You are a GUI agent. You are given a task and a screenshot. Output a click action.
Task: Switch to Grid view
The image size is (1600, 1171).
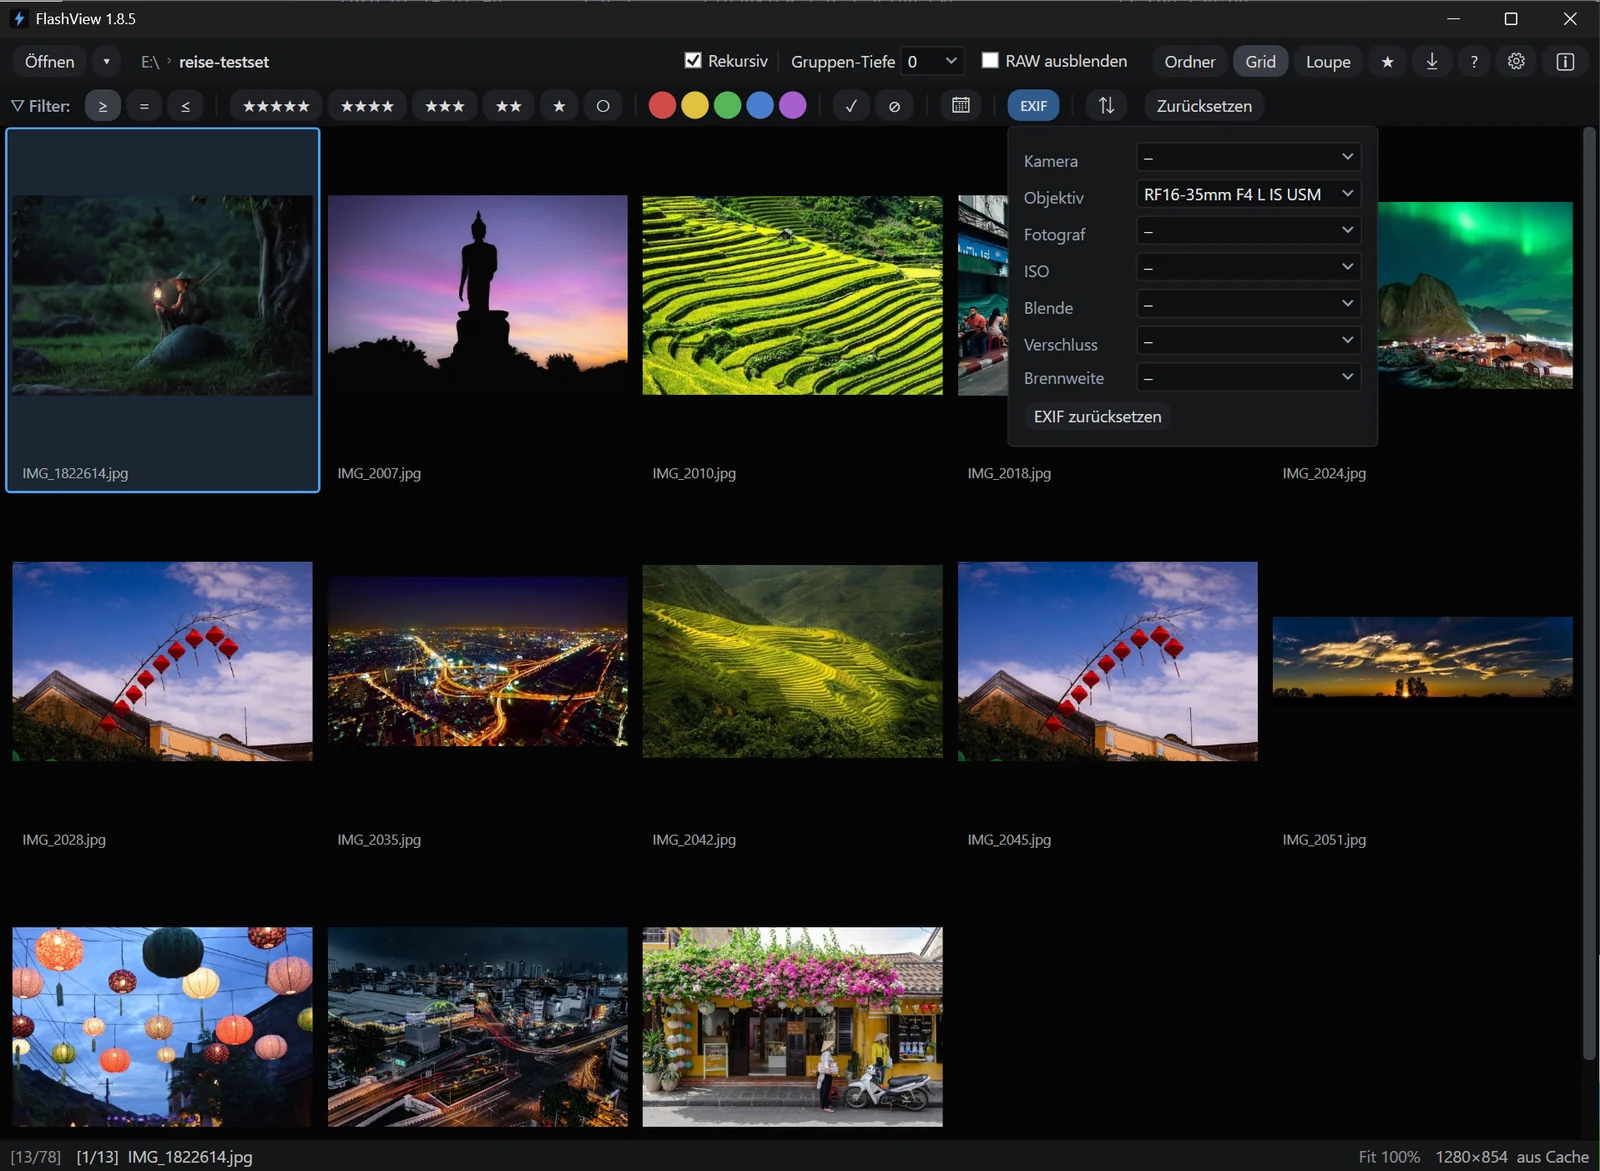[x=1260, y=62]
